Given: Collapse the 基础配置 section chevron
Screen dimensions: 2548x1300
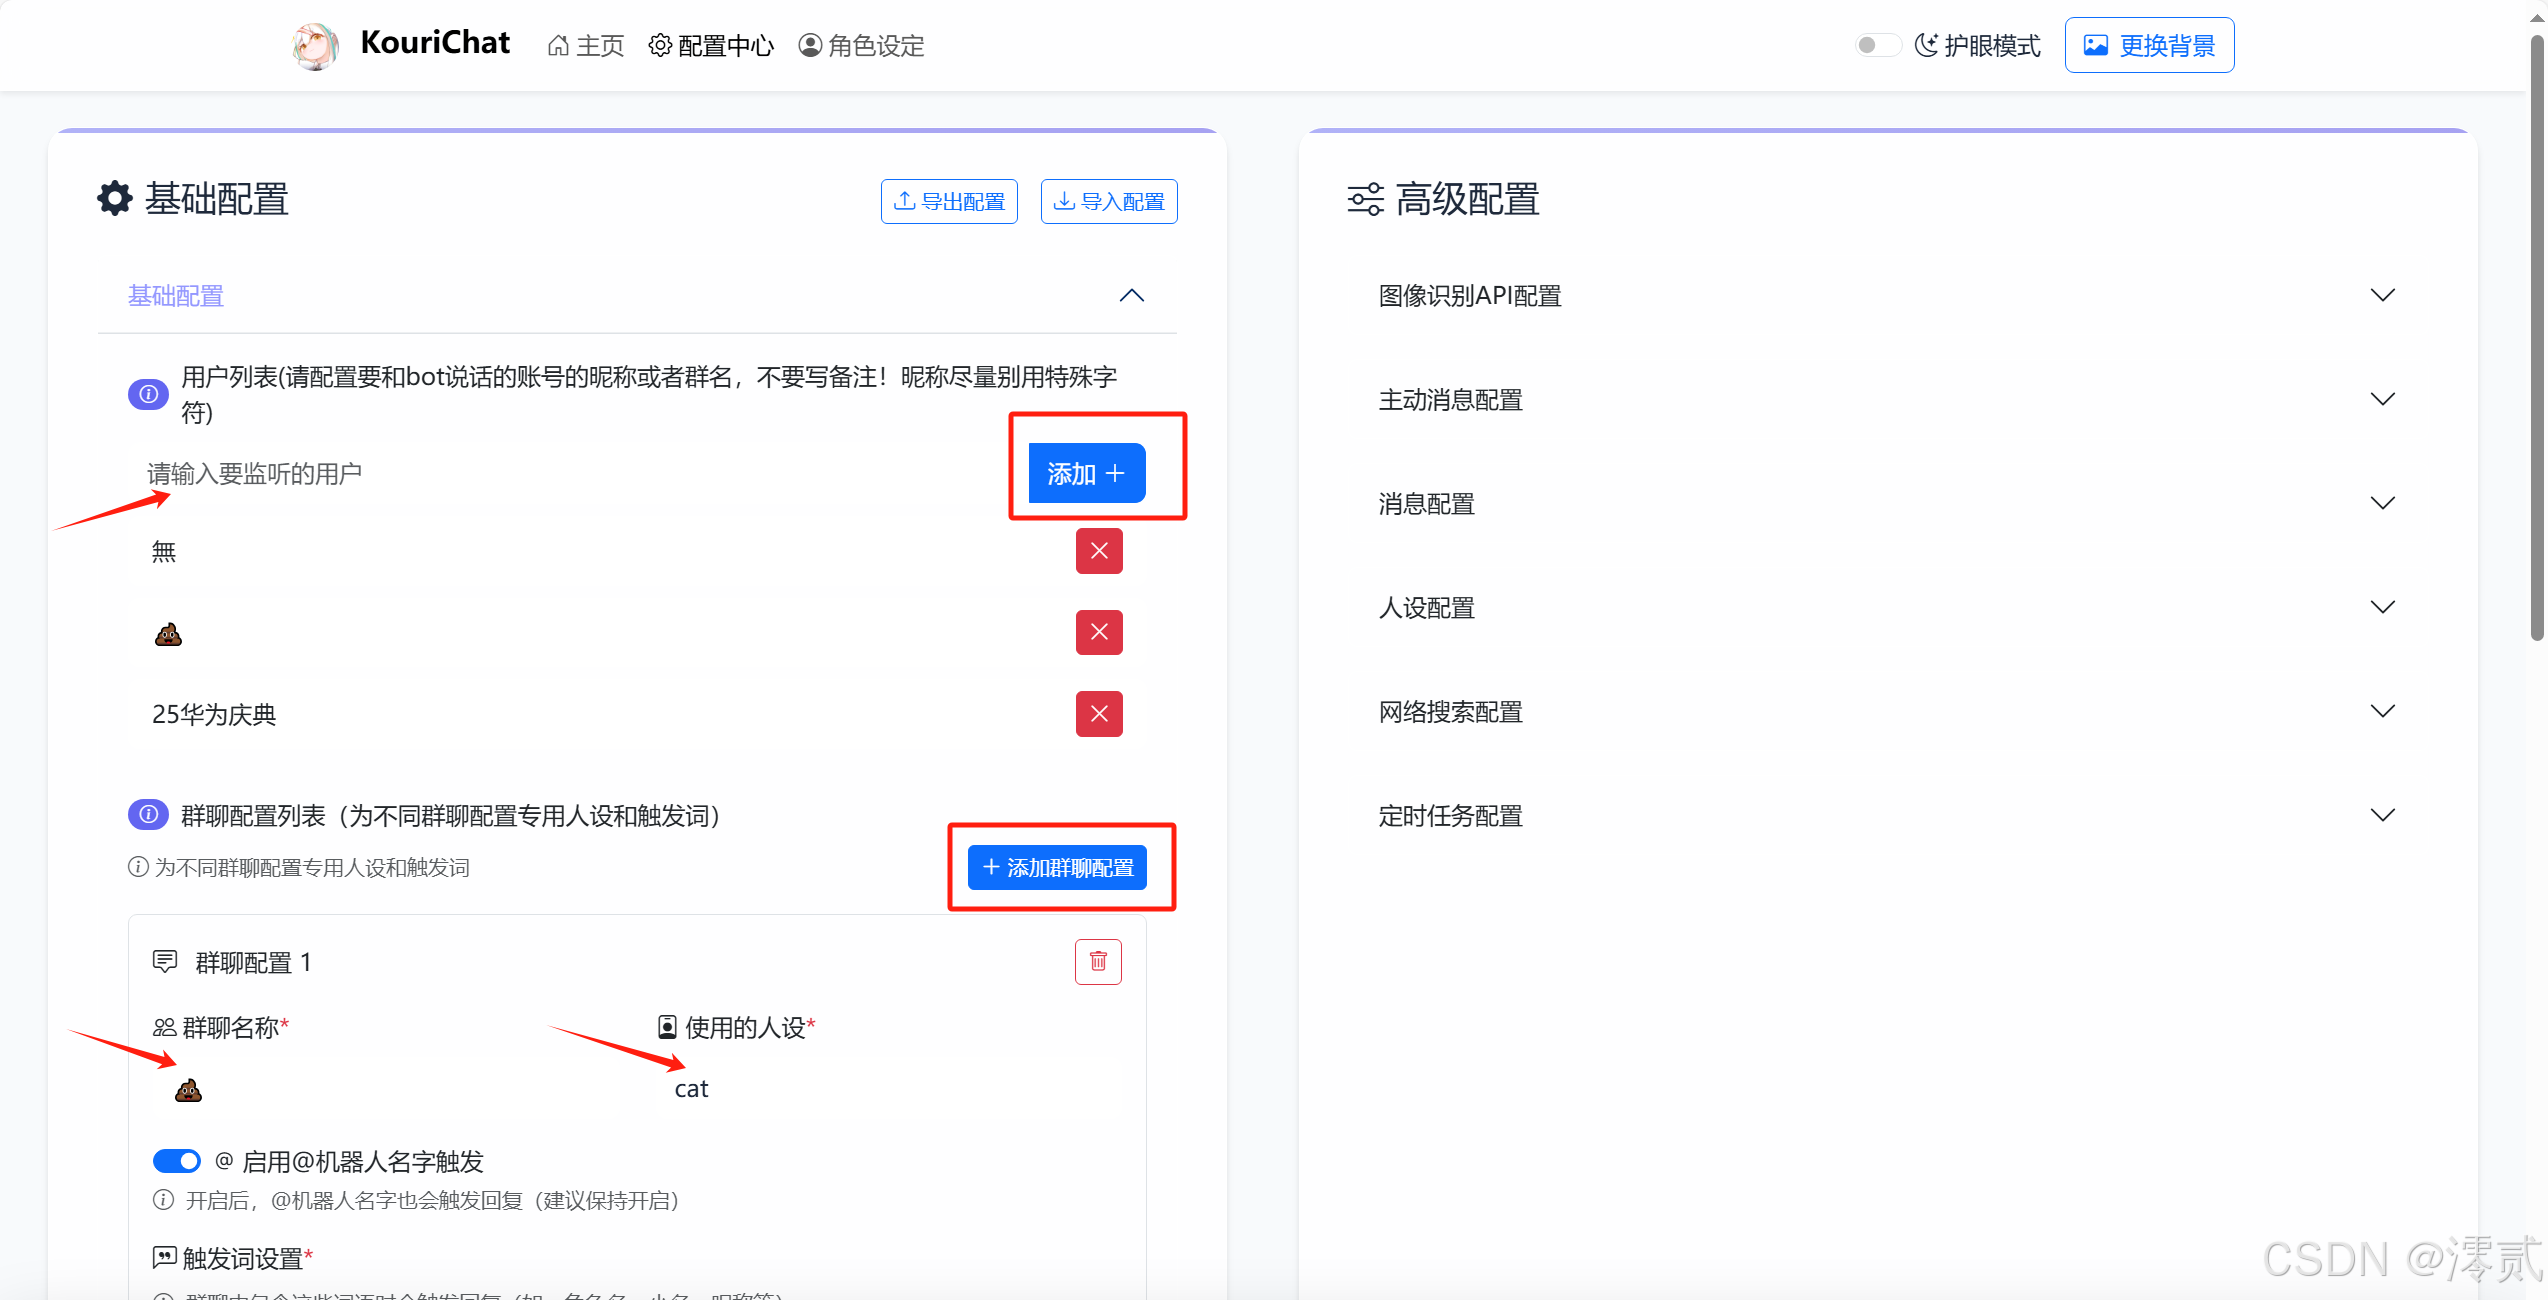Looking at the screenshot, I should (1130, 295).
